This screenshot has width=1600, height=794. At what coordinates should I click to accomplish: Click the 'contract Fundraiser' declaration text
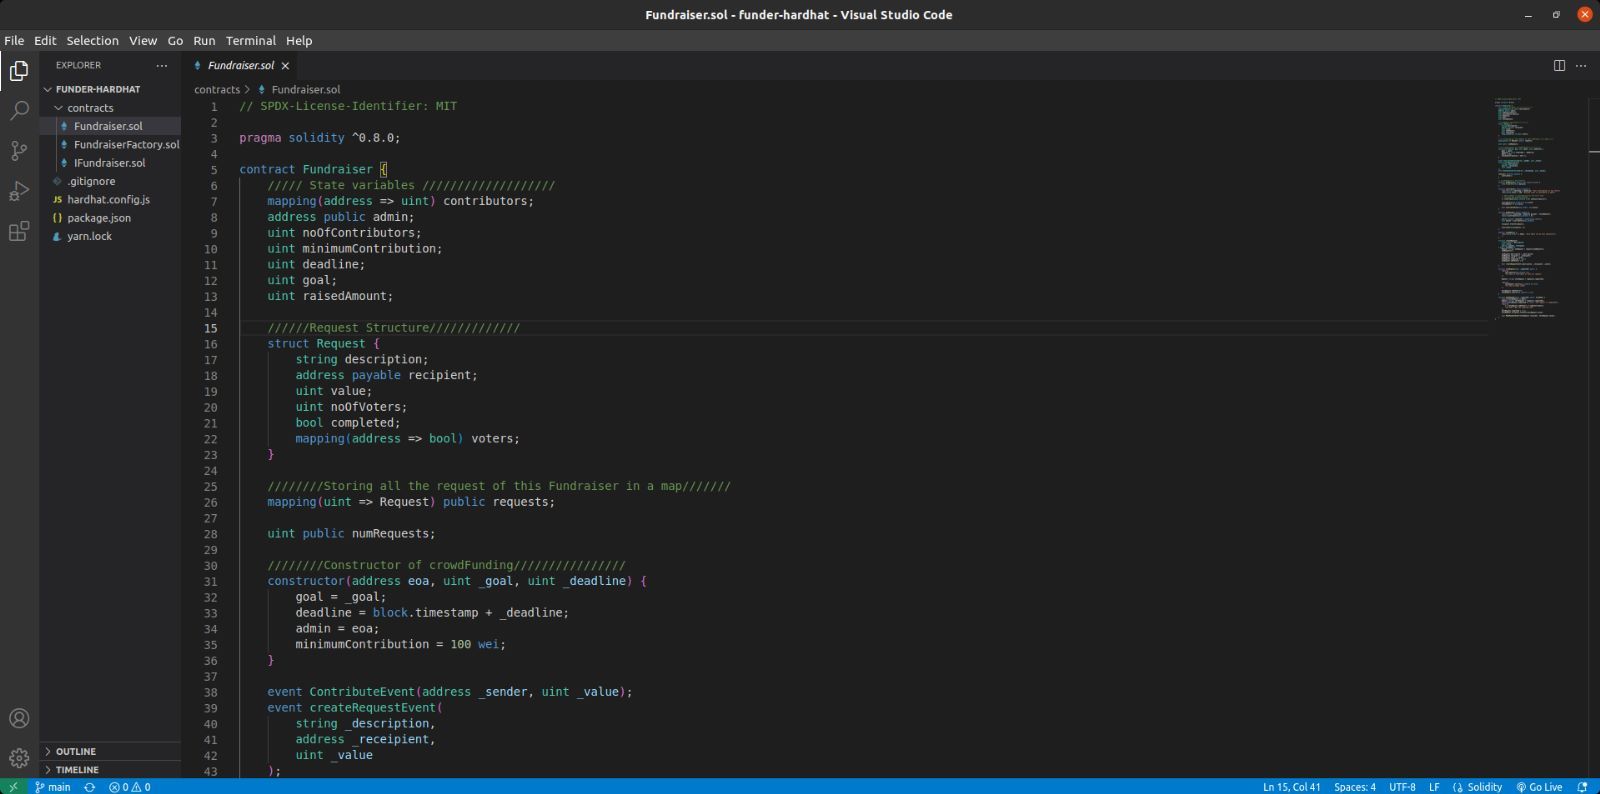305,169
